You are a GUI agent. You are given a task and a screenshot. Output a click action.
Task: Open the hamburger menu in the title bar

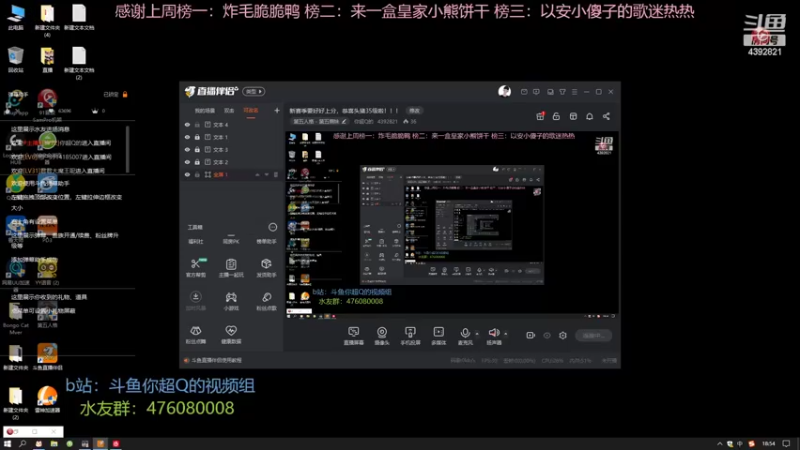574,92
